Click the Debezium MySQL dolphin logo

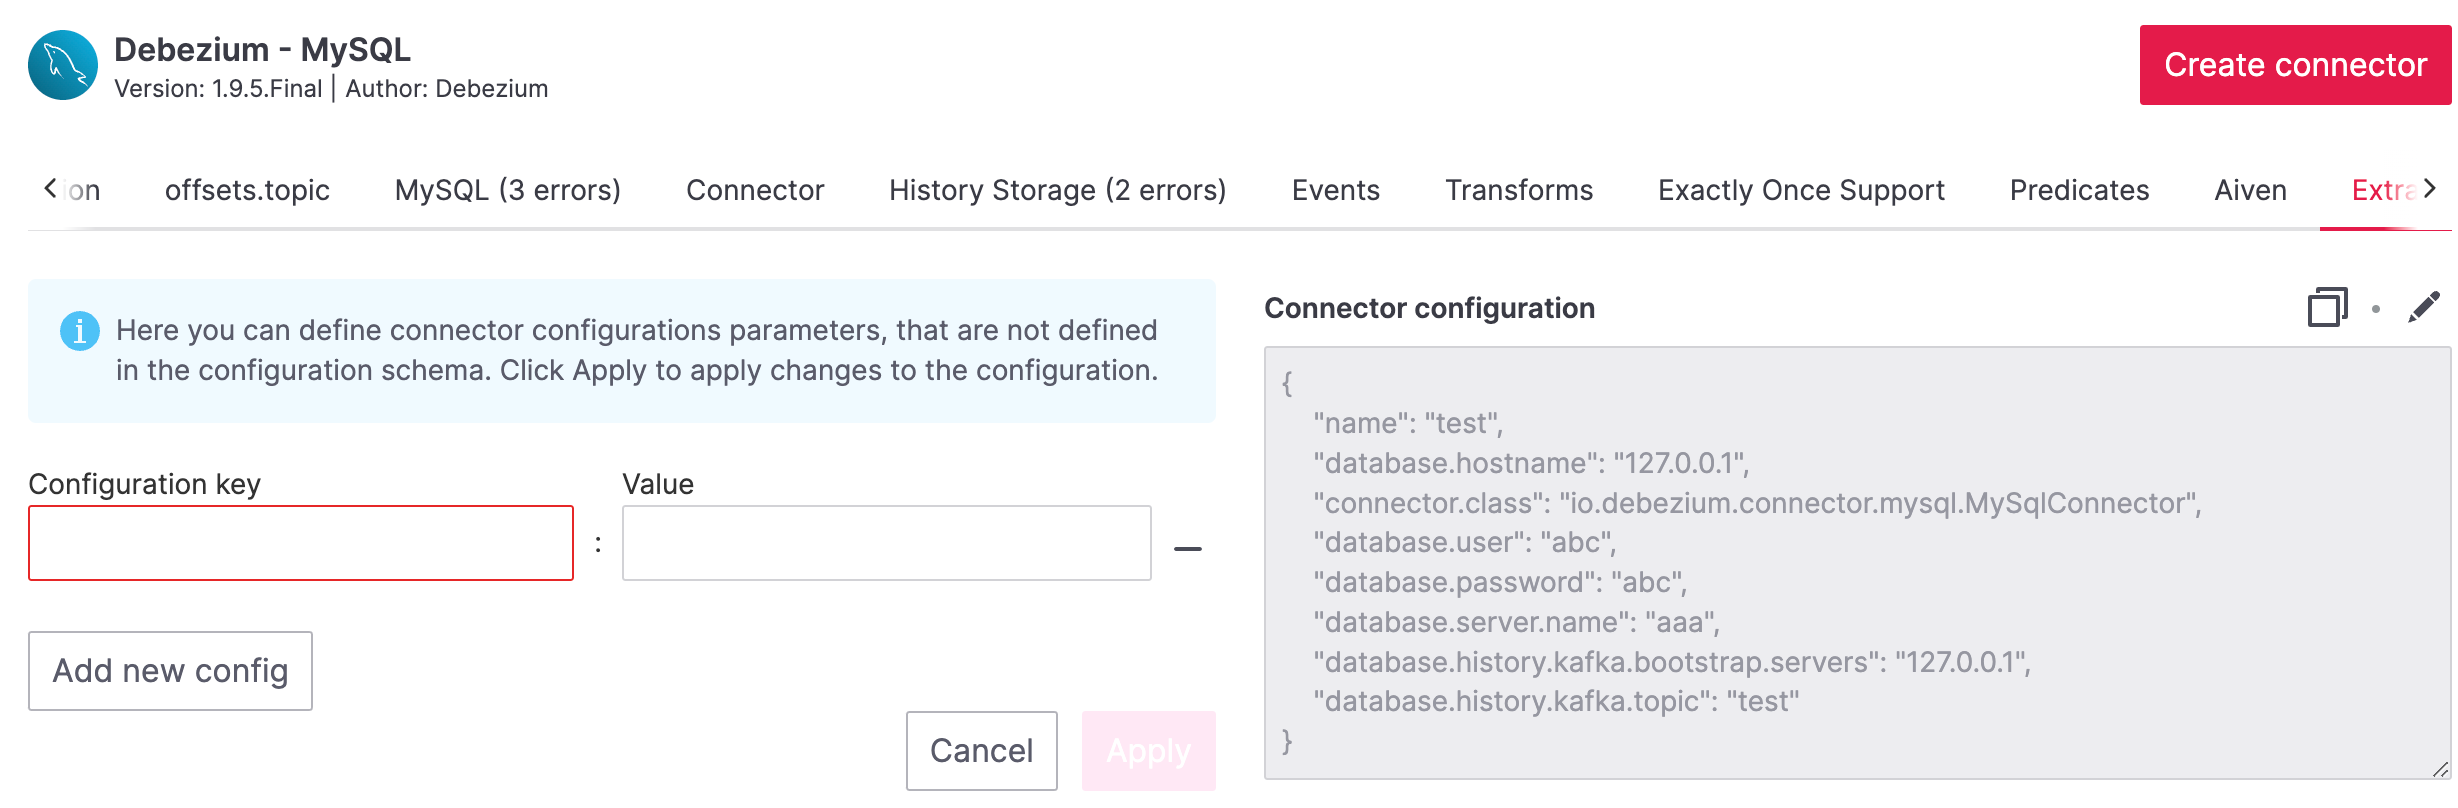click(63, 65)
